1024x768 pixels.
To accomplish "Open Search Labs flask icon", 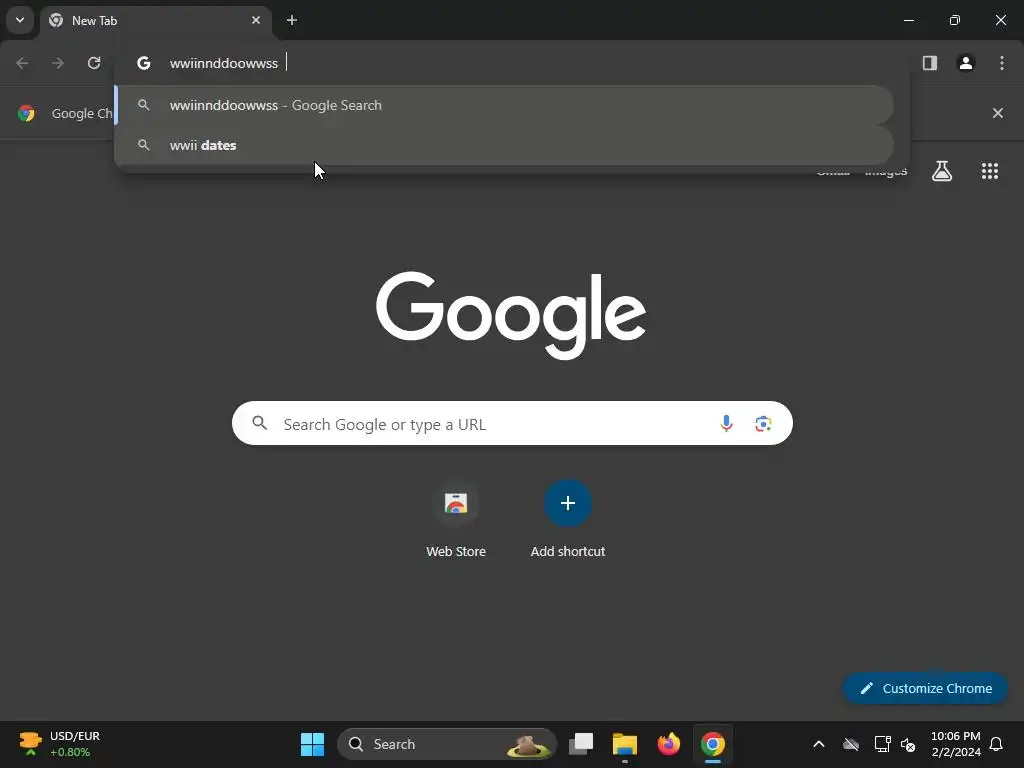I will [x=942, y=171].
